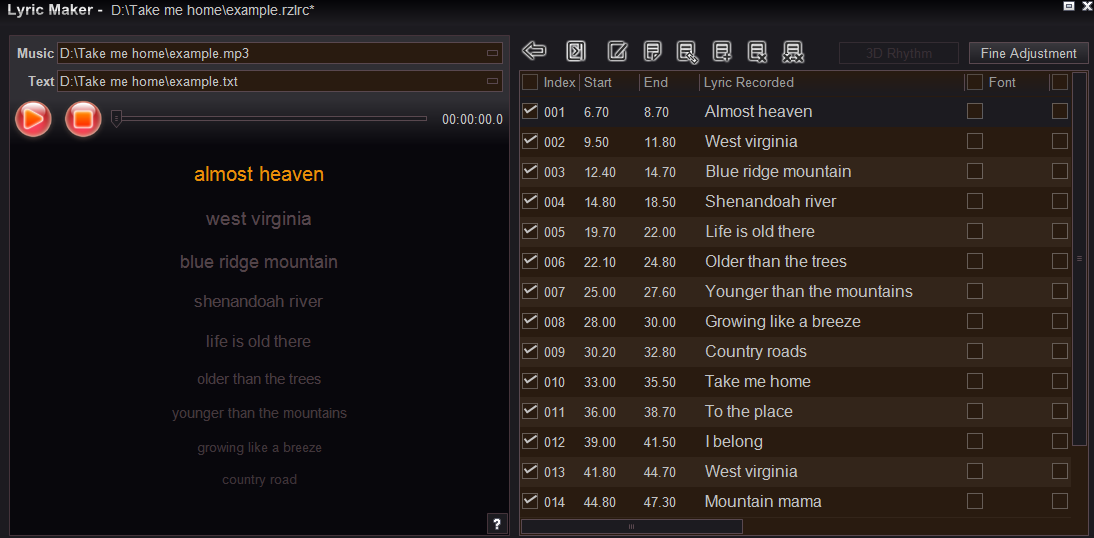The image size is (1094, 538).
Task: Click end time 44.70 in row 013
Action: tap(659, 472)
